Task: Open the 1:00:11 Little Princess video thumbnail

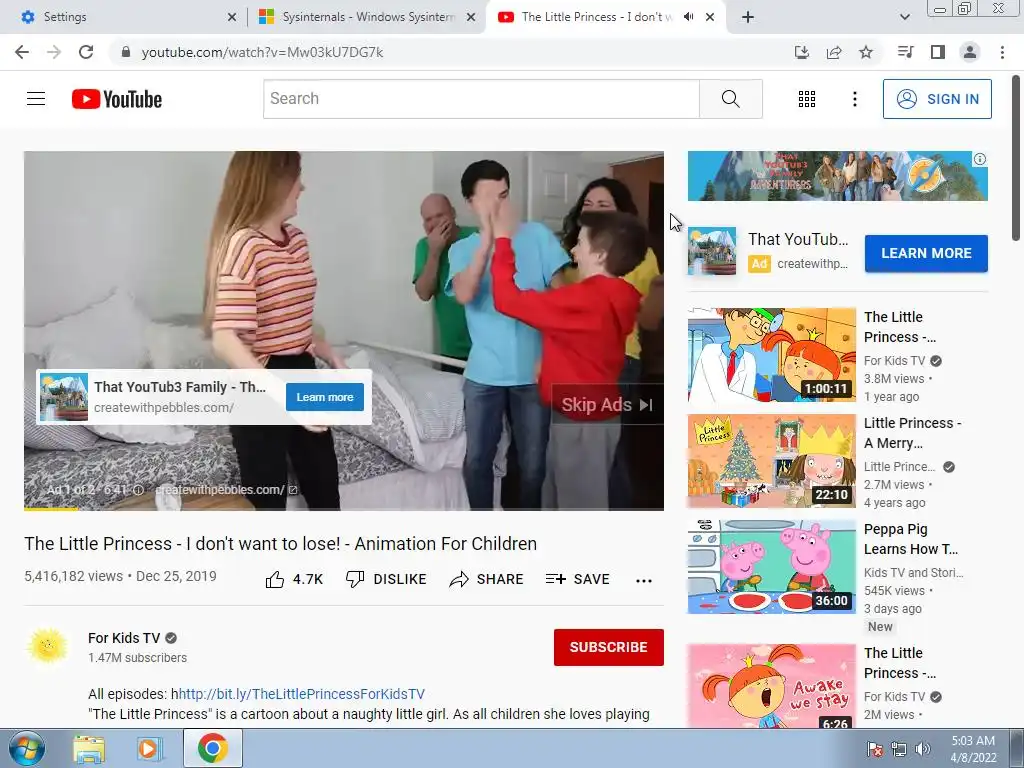Action: [x=771, y=355]
